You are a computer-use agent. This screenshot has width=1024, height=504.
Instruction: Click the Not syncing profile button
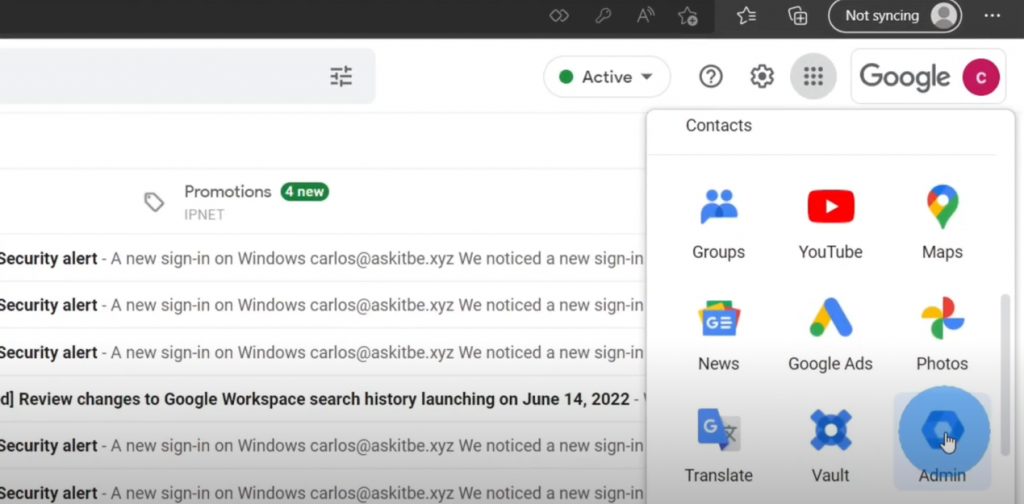pyautogui.click(x=894, y=16)
